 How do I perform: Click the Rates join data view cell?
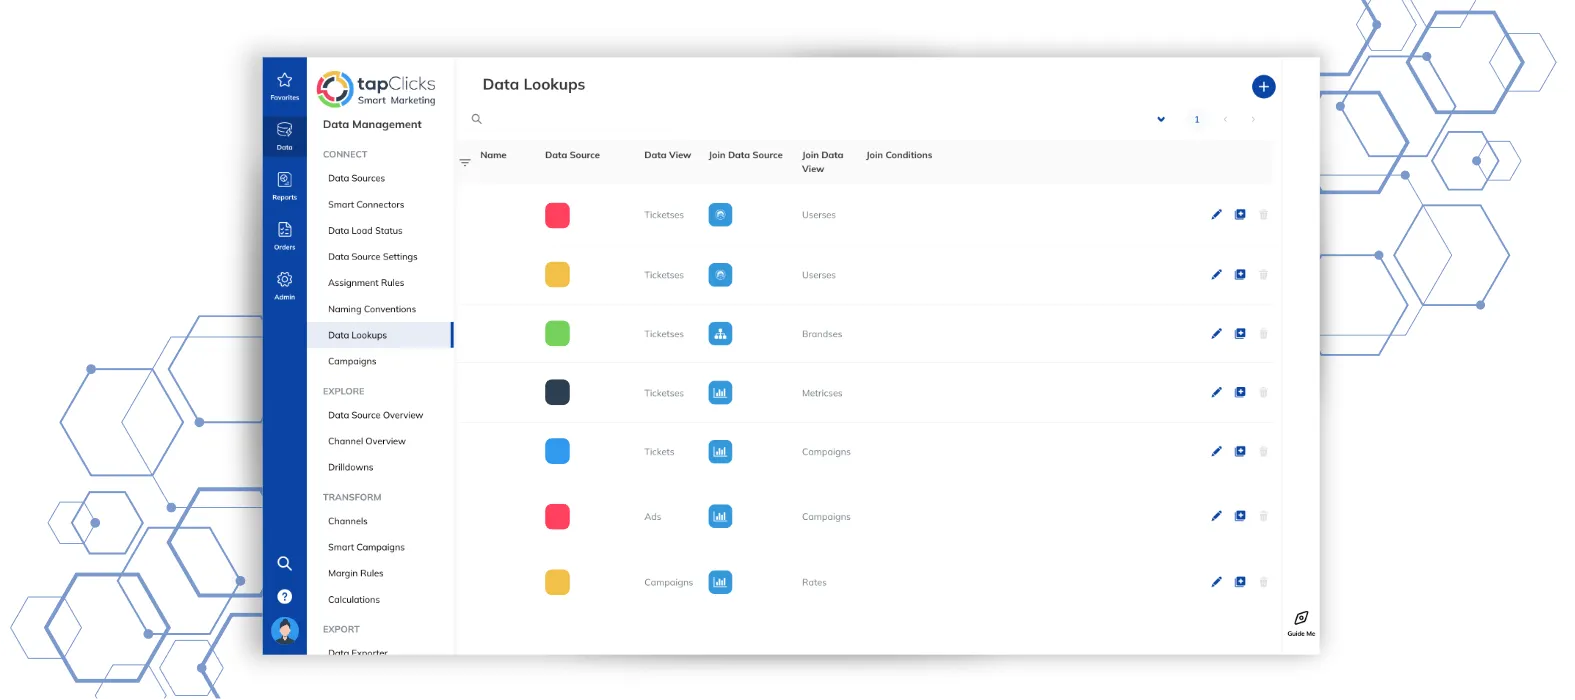(814, 582)
